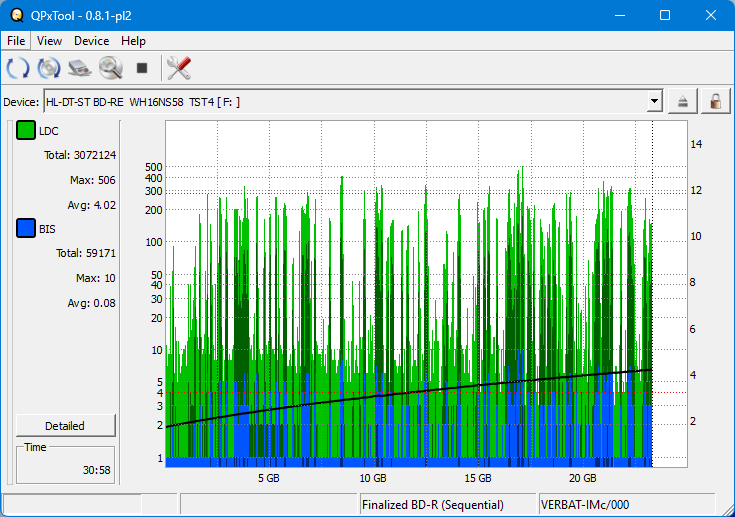The image size is (735, 517).
Task: Minimize the QPxTool window
Action: coord(620,15)
